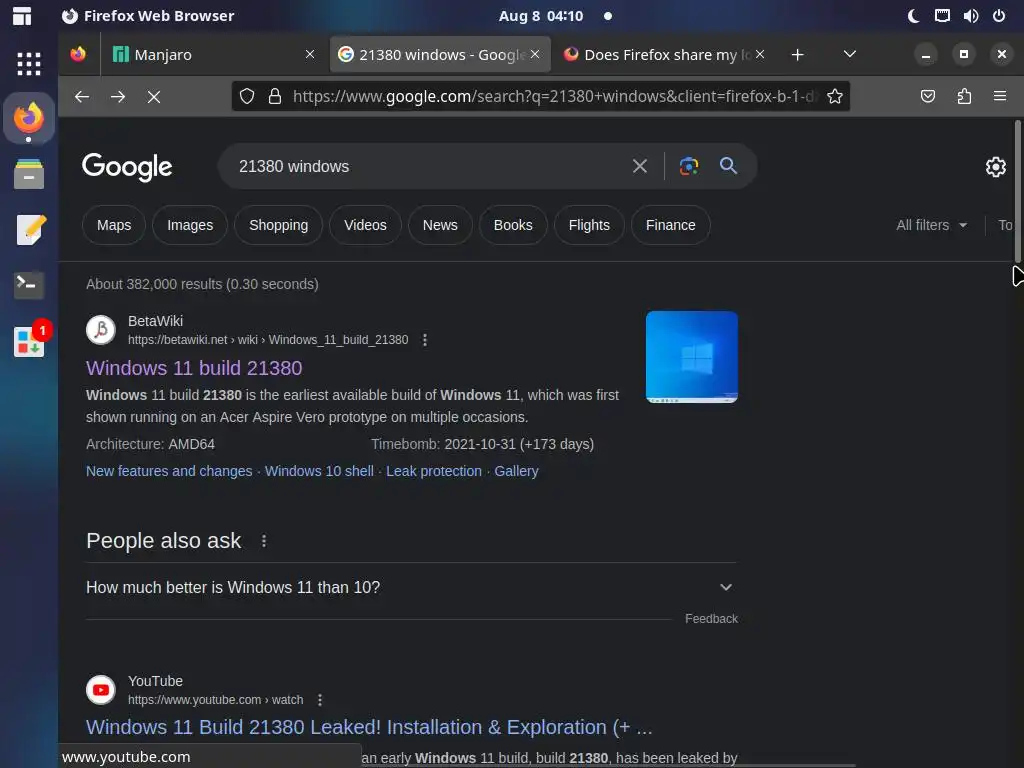Image resolution: width=1024 pixels, height=768 pixels.
Task: Switch to the pinned Firefox tab
Action: coord(78,54)
